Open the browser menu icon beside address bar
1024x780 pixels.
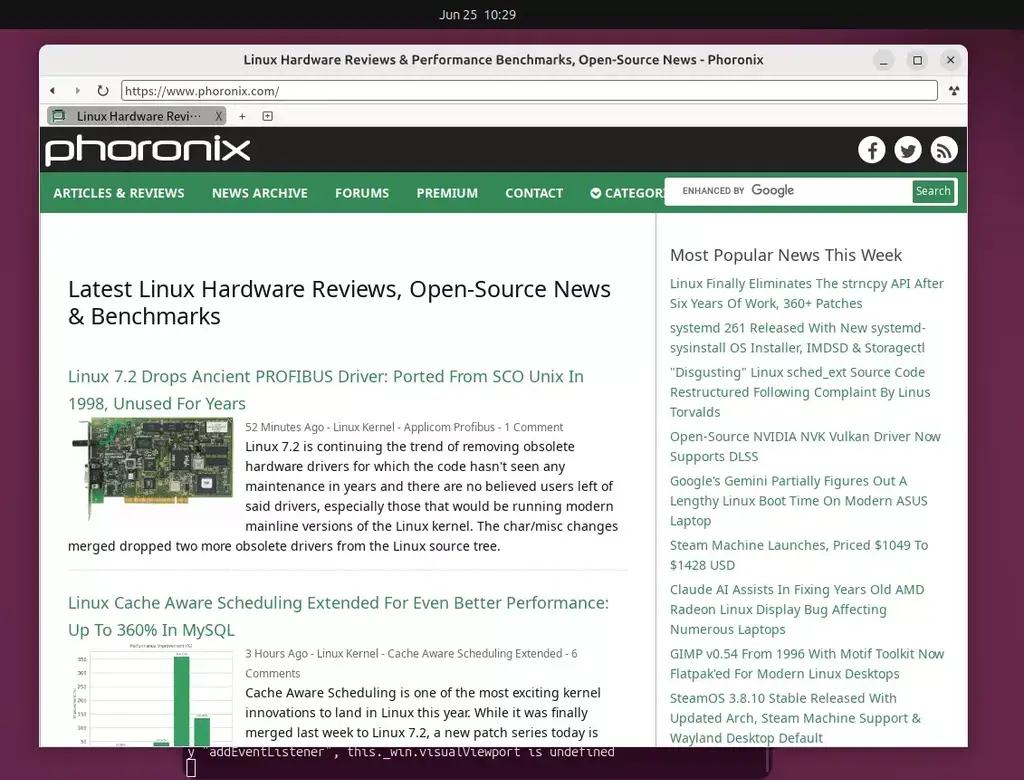point(954,91)
